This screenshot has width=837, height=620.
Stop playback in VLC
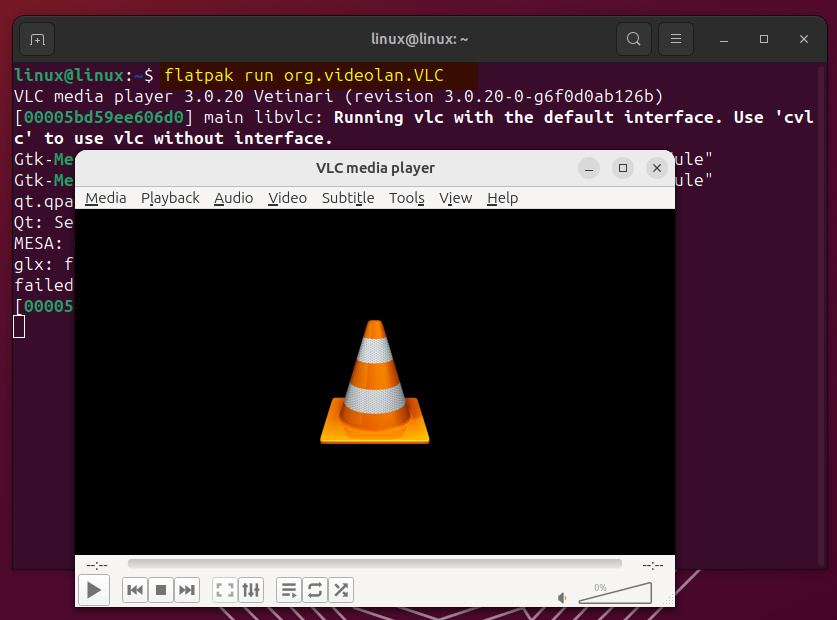click(161, 590)
